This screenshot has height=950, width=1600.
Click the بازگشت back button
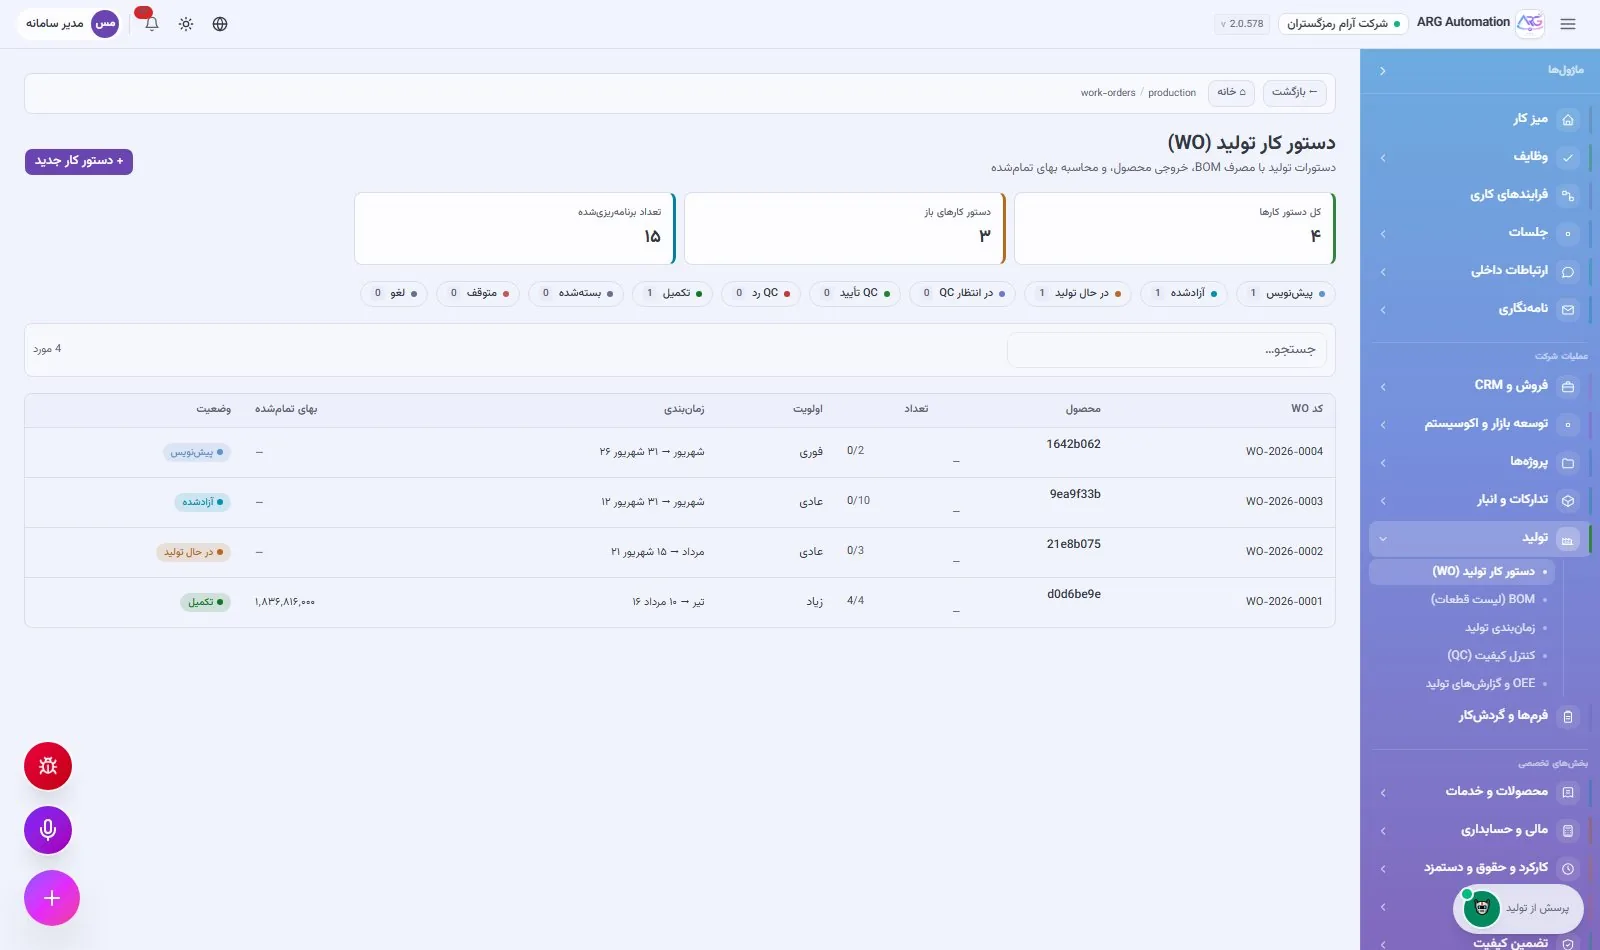[x=1294, y=92]
